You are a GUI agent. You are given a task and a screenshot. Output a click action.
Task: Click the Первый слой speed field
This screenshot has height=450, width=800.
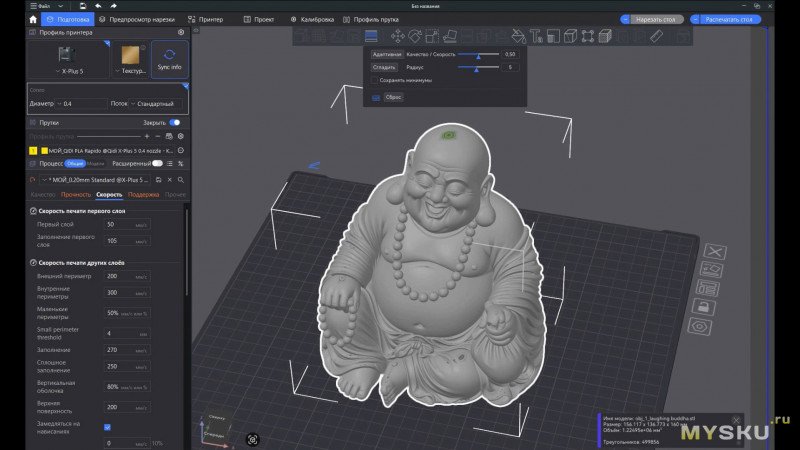tap(127, 224)
